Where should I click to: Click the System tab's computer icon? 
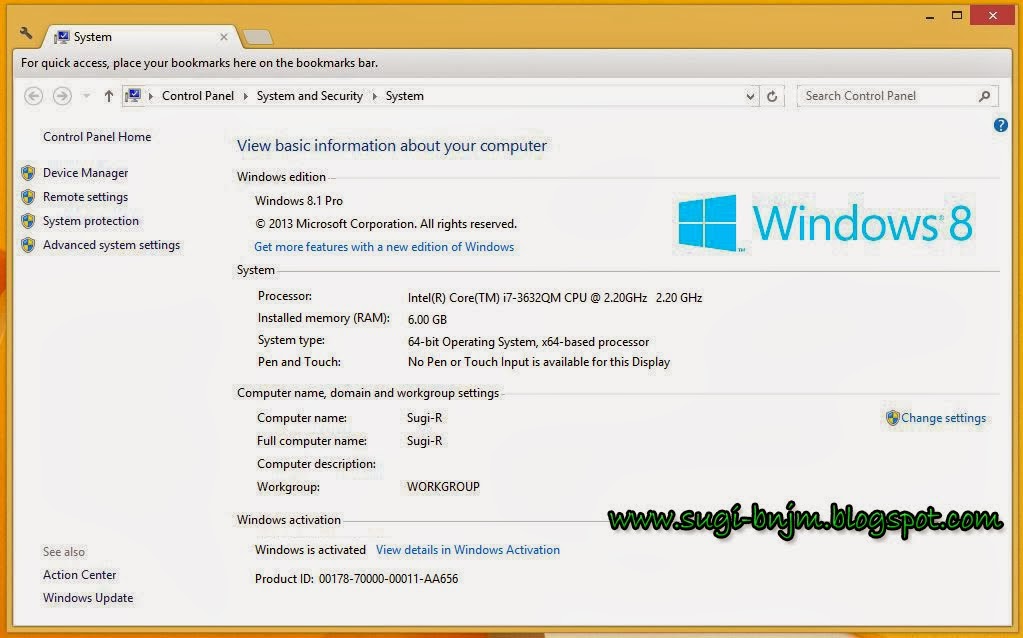point(62,37)
